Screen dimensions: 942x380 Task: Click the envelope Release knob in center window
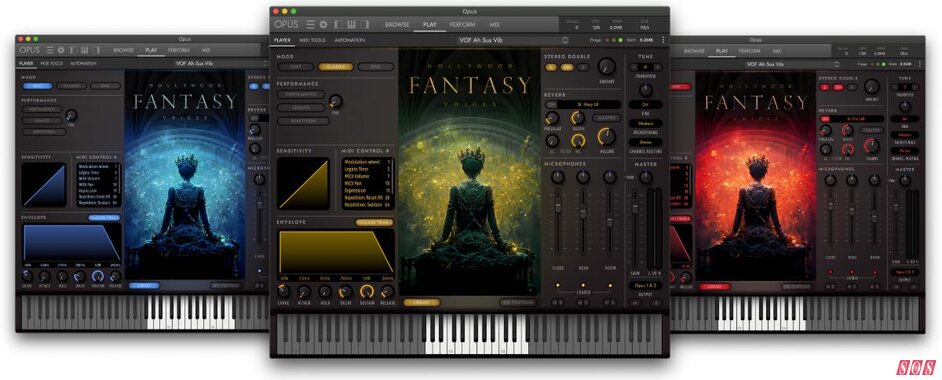[387, 291]
